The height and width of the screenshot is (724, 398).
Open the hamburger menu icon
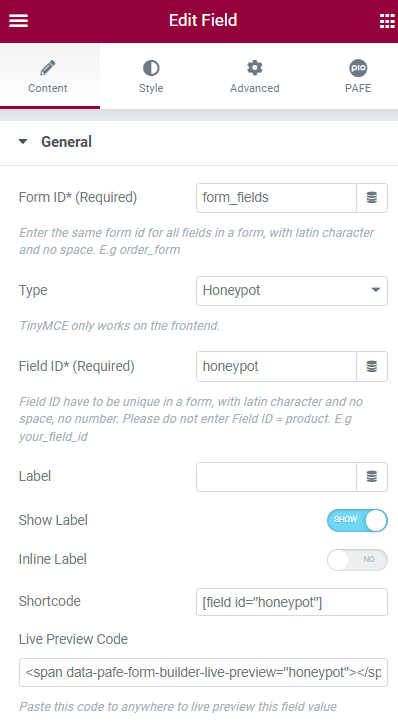coord(18,21)
